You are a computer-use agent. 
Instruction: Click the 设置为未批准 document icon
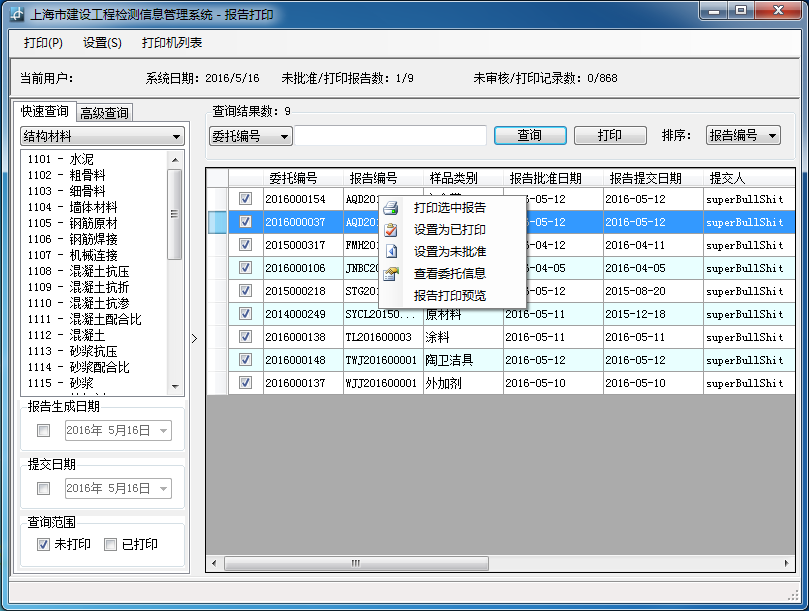(x=392, y=252)
